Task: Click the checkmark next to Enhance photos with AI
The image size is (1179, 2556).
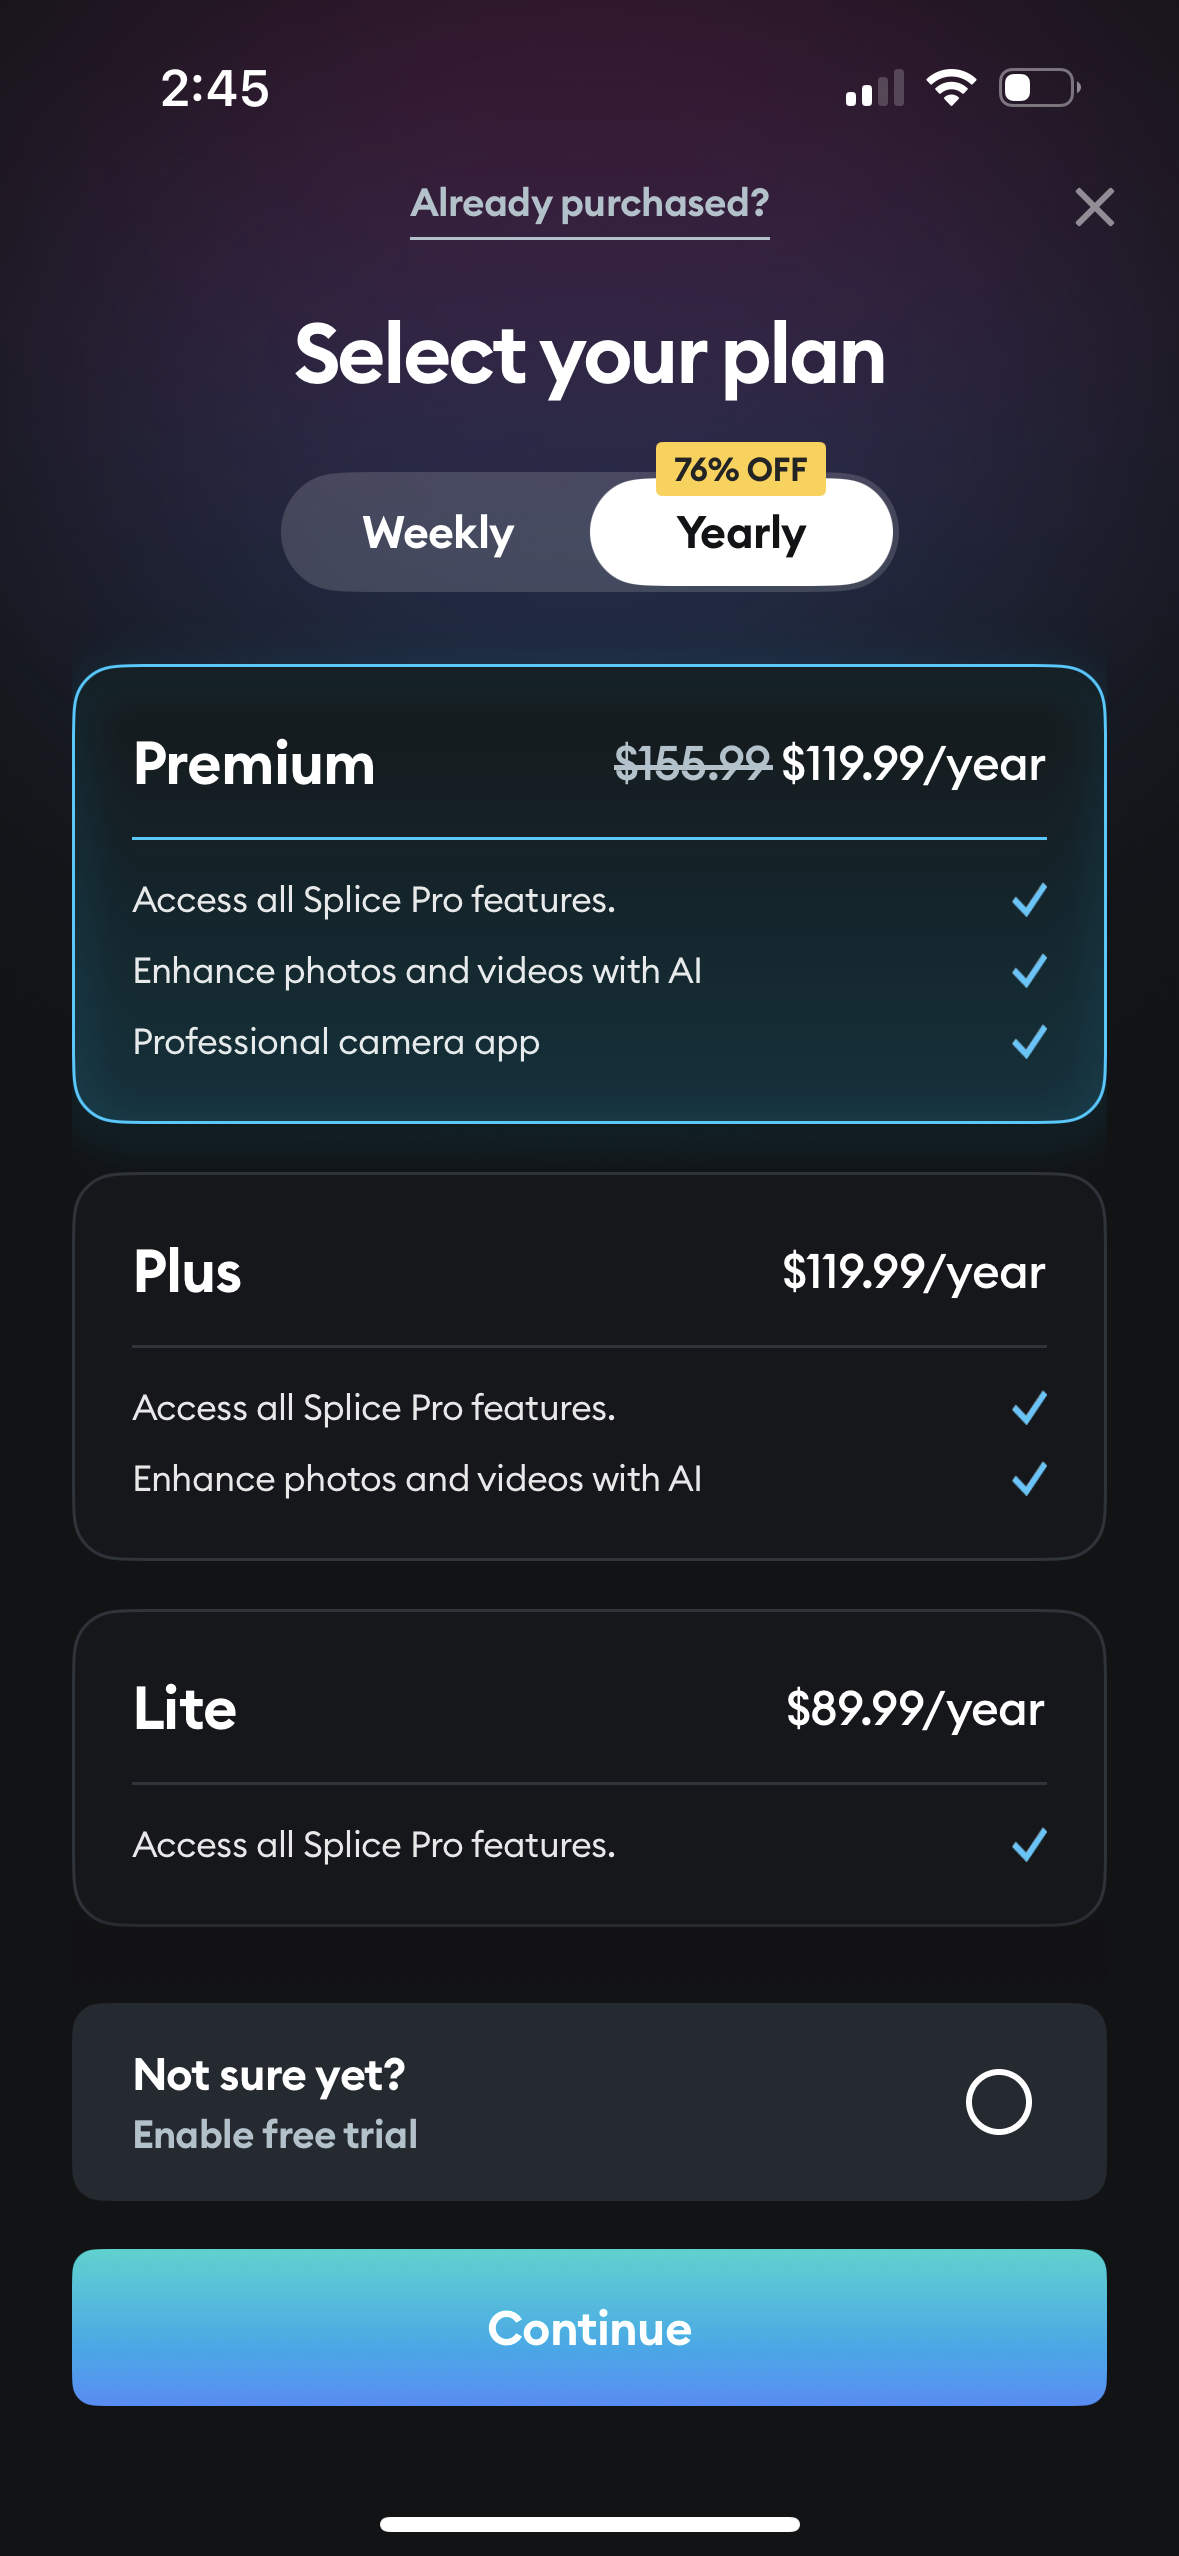Action: pos(1028,971)
